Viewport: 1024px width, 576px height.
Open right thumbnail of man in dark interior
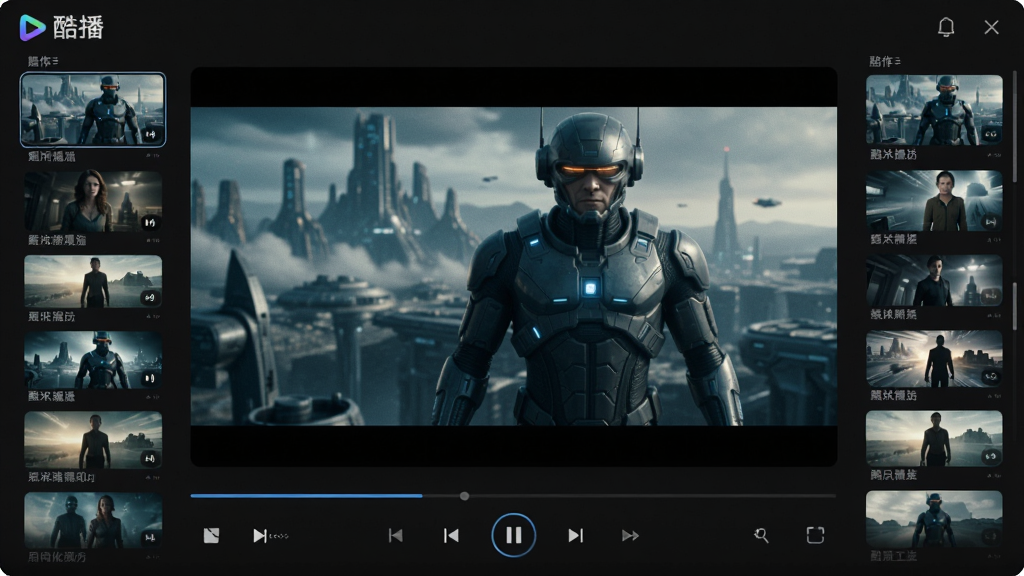[934, 280]
